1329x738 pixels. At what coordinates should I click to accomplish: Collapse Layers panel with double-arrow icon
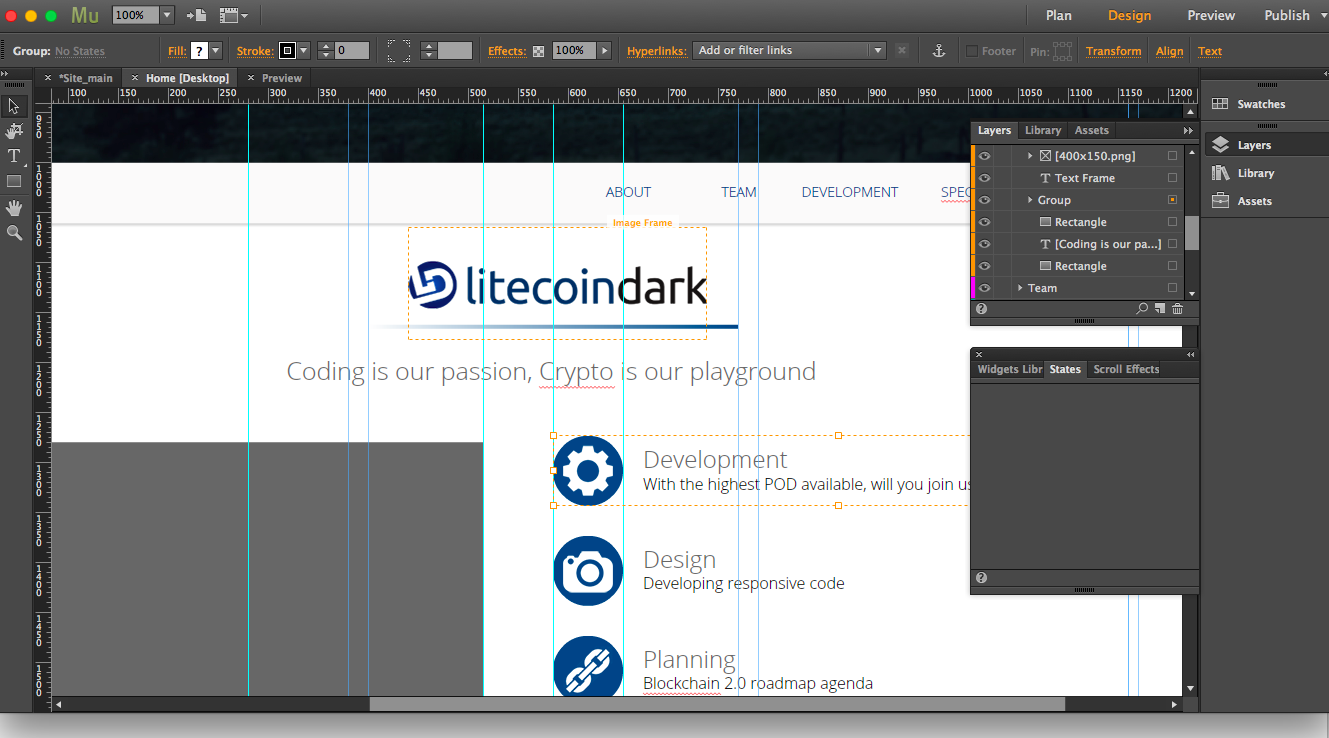1188,131
